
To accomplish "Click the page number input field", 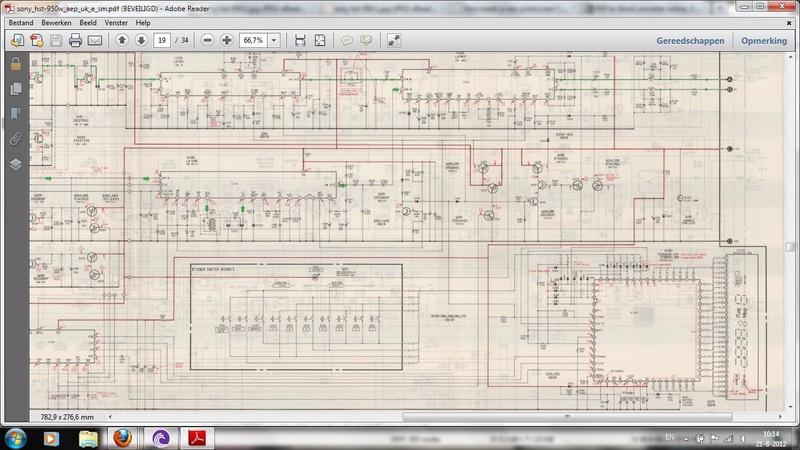I will coord(161,41).
